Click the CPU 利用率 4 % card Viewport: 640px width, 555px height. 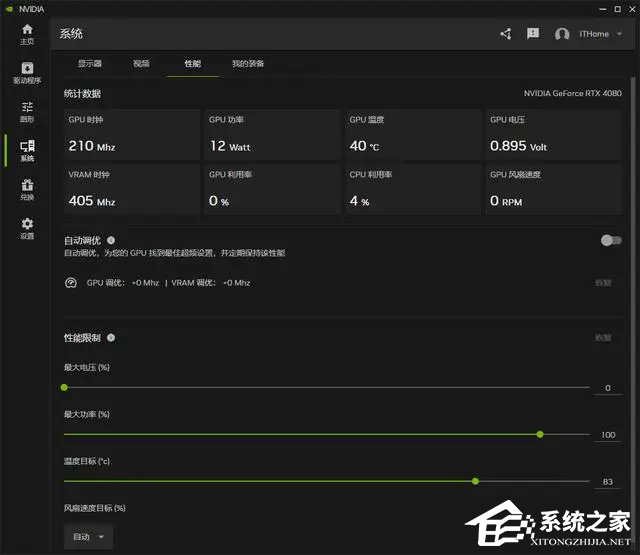413,189
